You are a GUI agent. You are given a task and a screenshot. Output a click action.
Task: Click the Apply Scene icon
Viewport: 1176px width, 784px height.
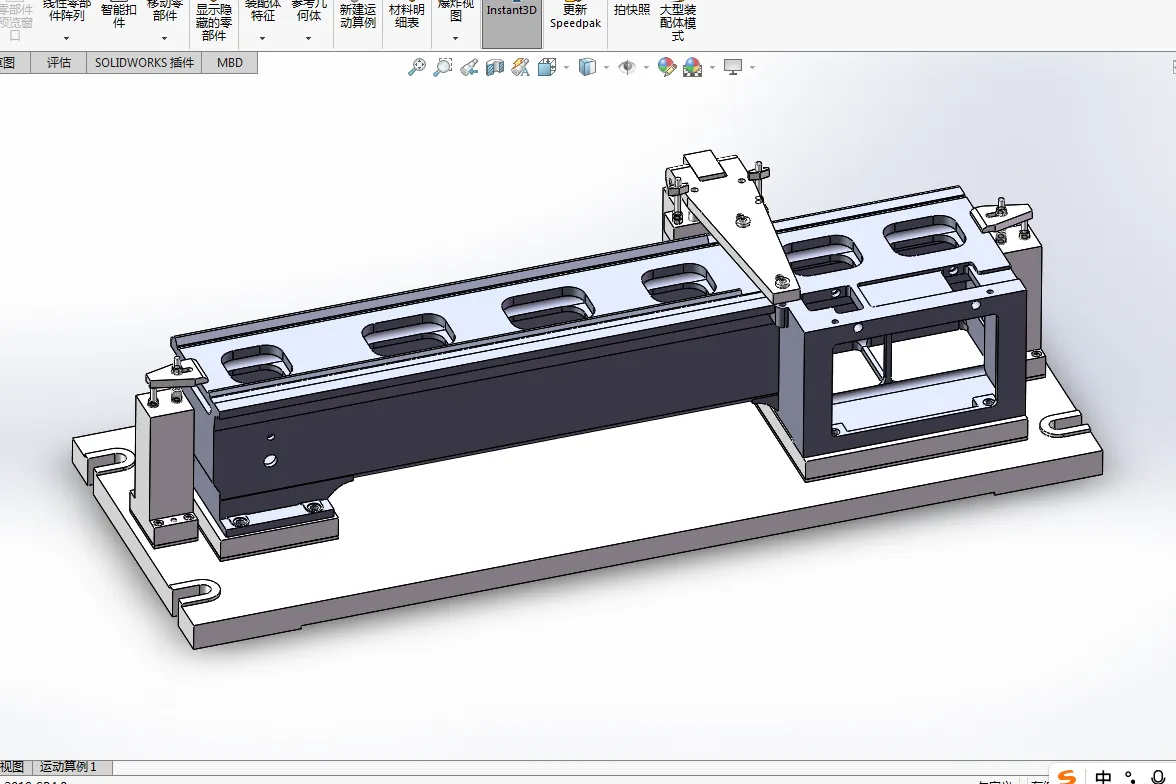coord(693,68)
